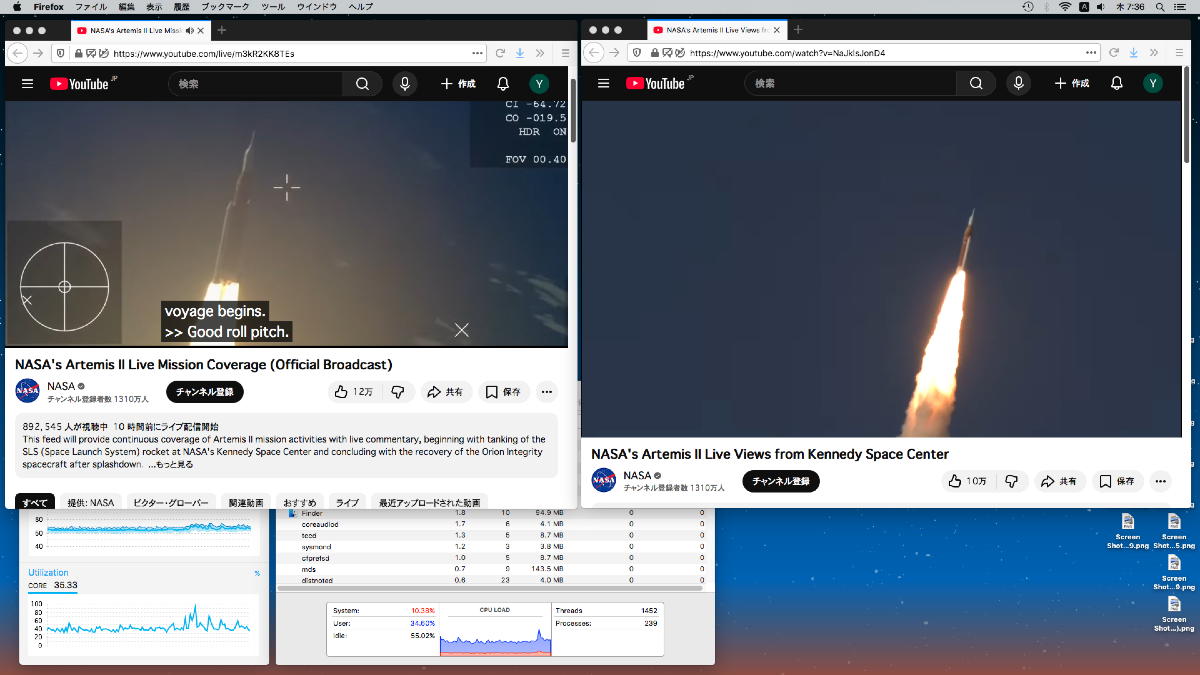Open more actions menu for Kennedy Live Views video

coord(1160,481)
